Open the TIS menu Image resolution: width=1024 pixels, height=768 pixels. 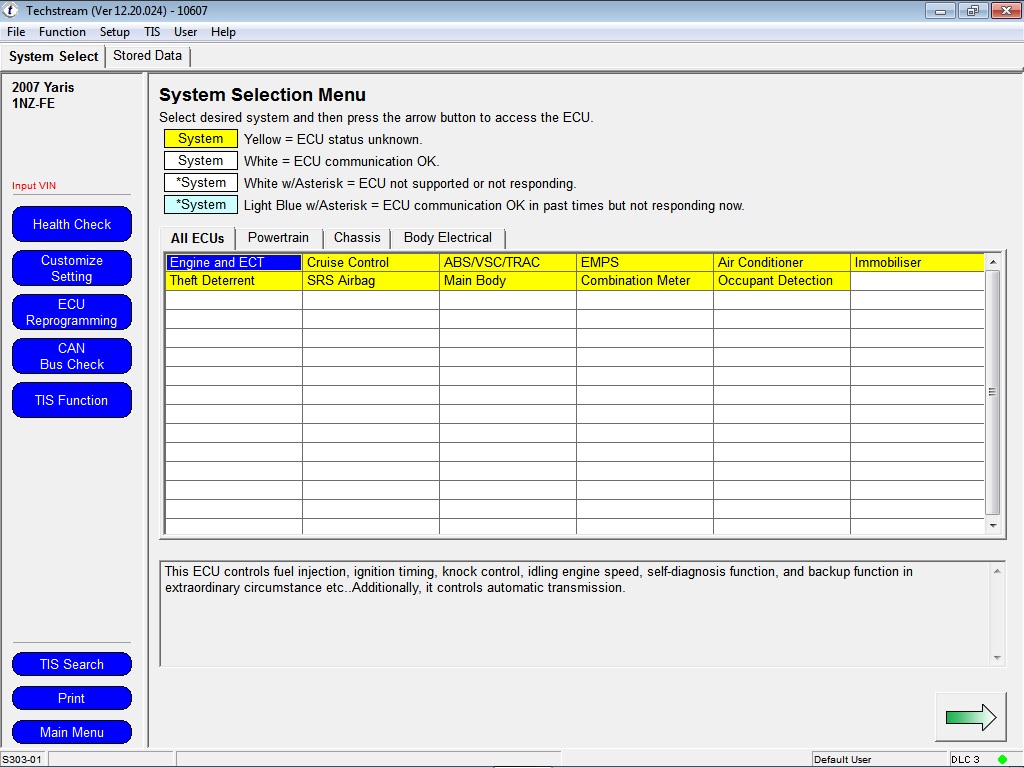coord(152,31)
